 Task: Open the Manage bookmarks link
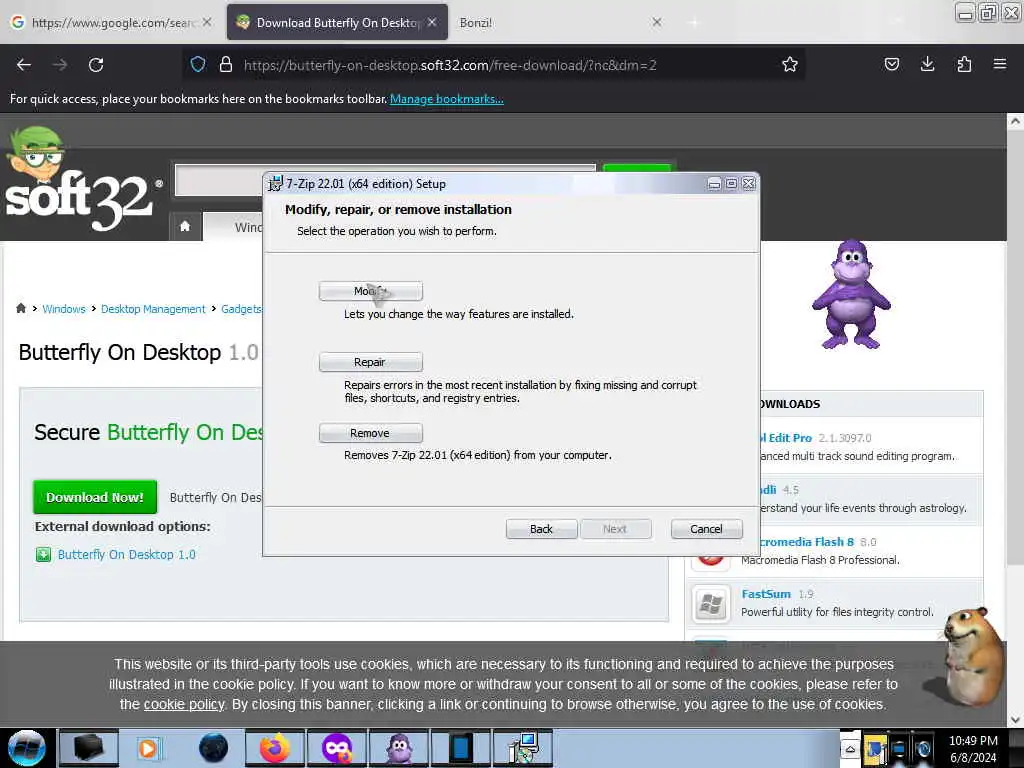(447, 99)
